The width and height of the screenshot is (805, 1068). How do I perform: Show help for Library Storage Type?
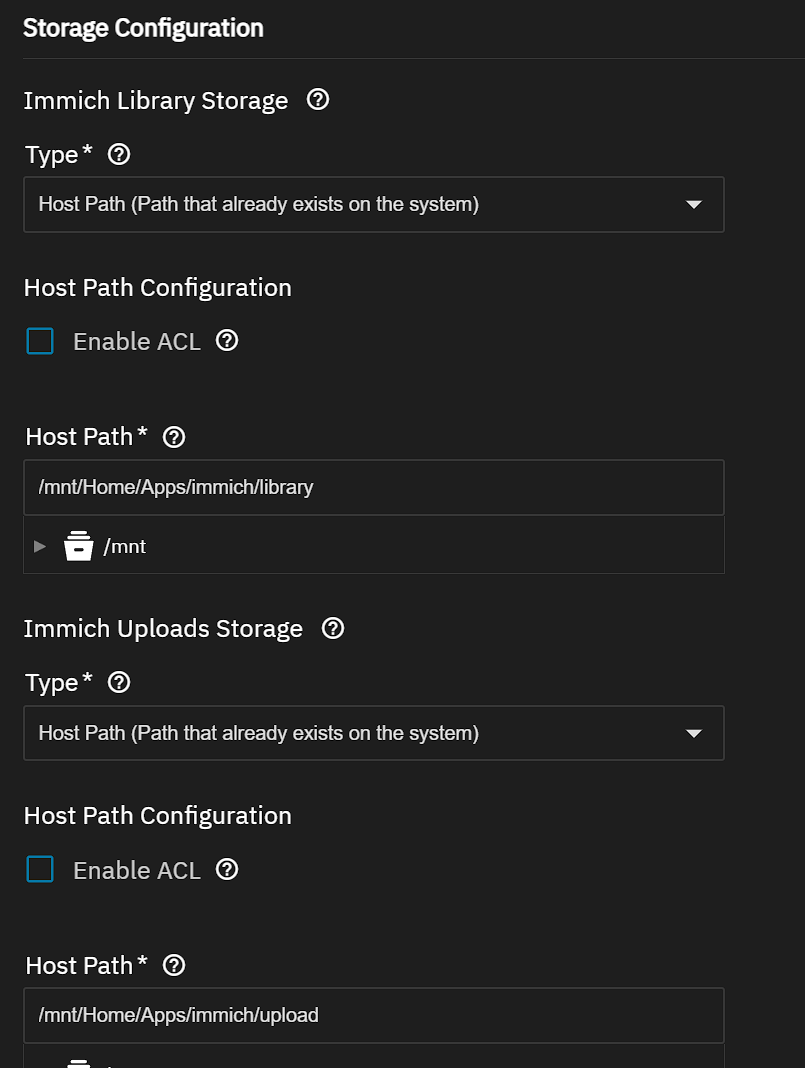coord(119,155)
